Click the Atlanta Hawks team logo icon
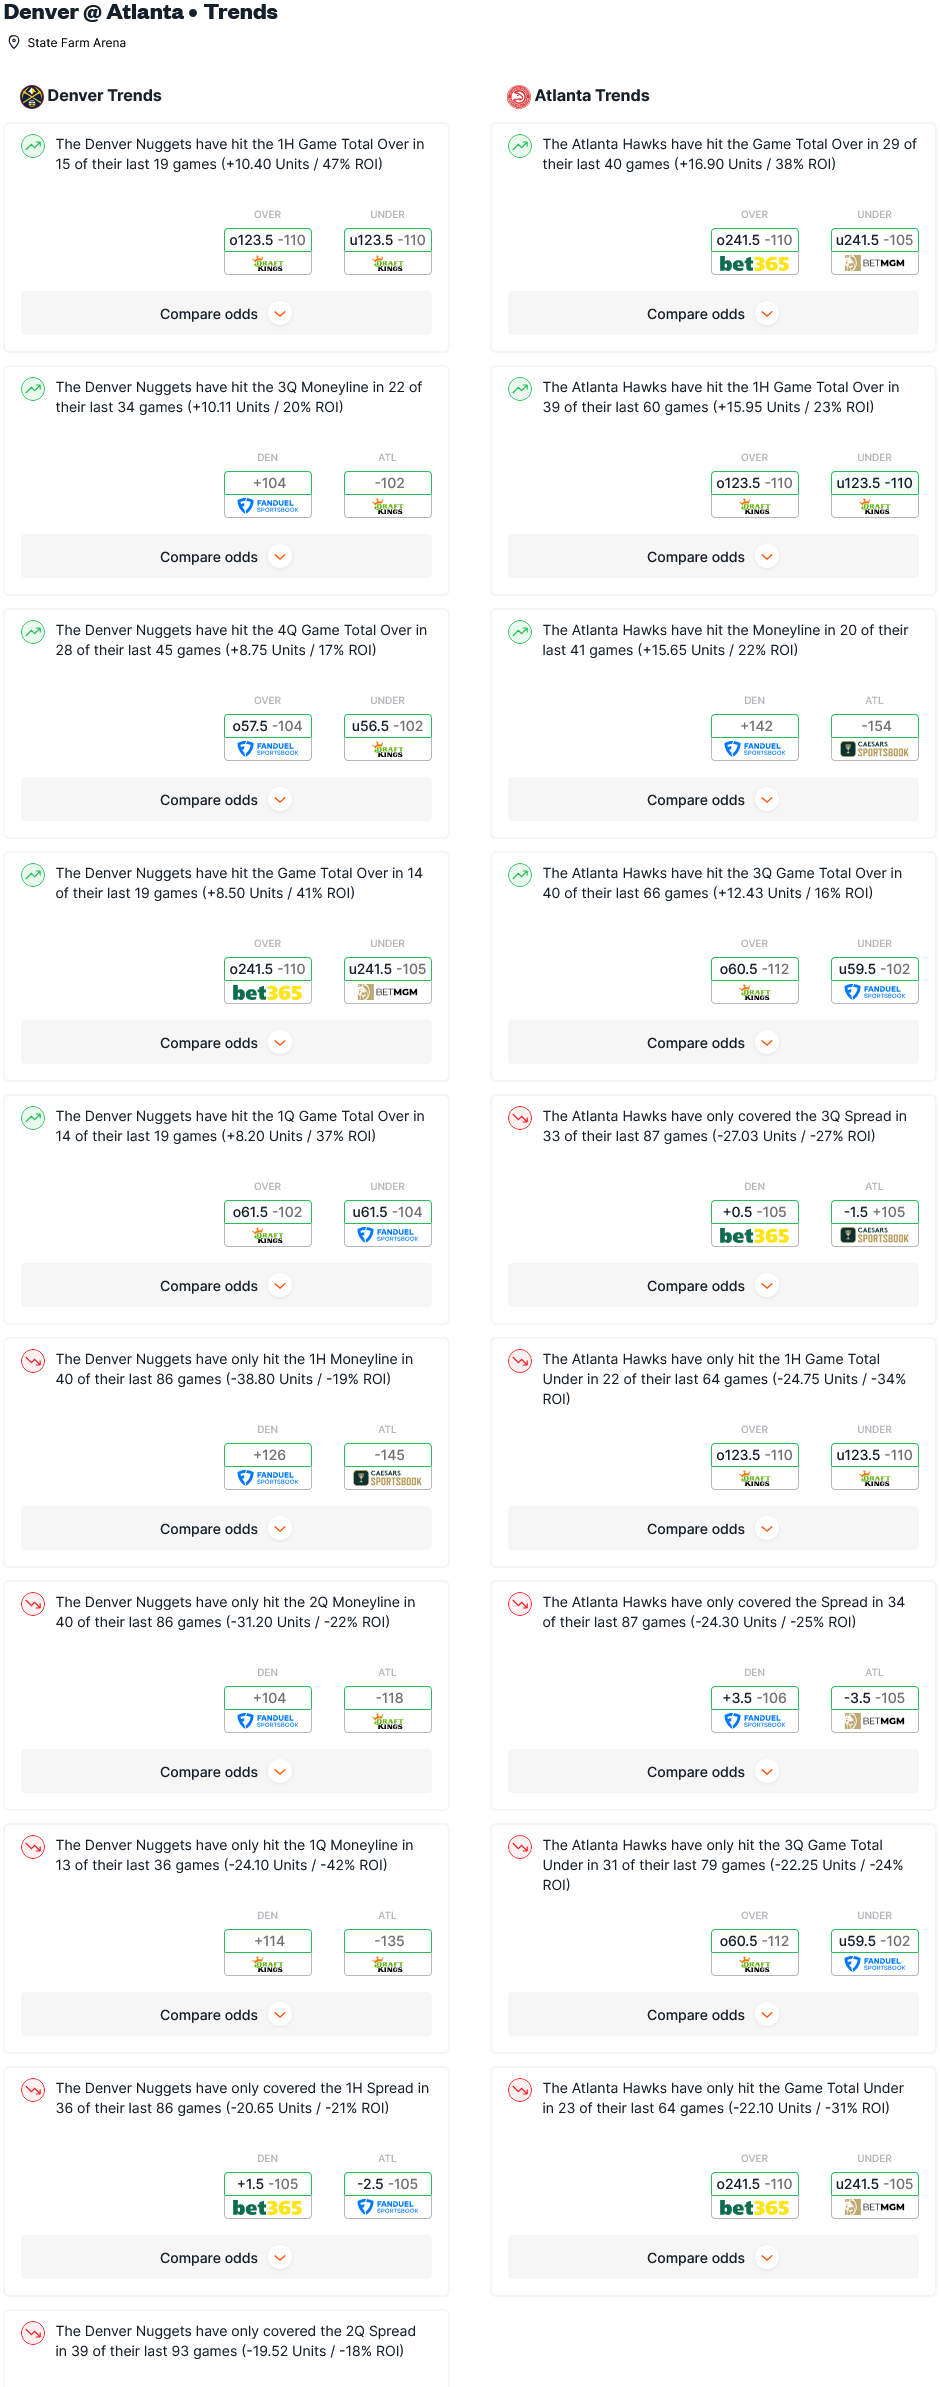 coord(519,96)
